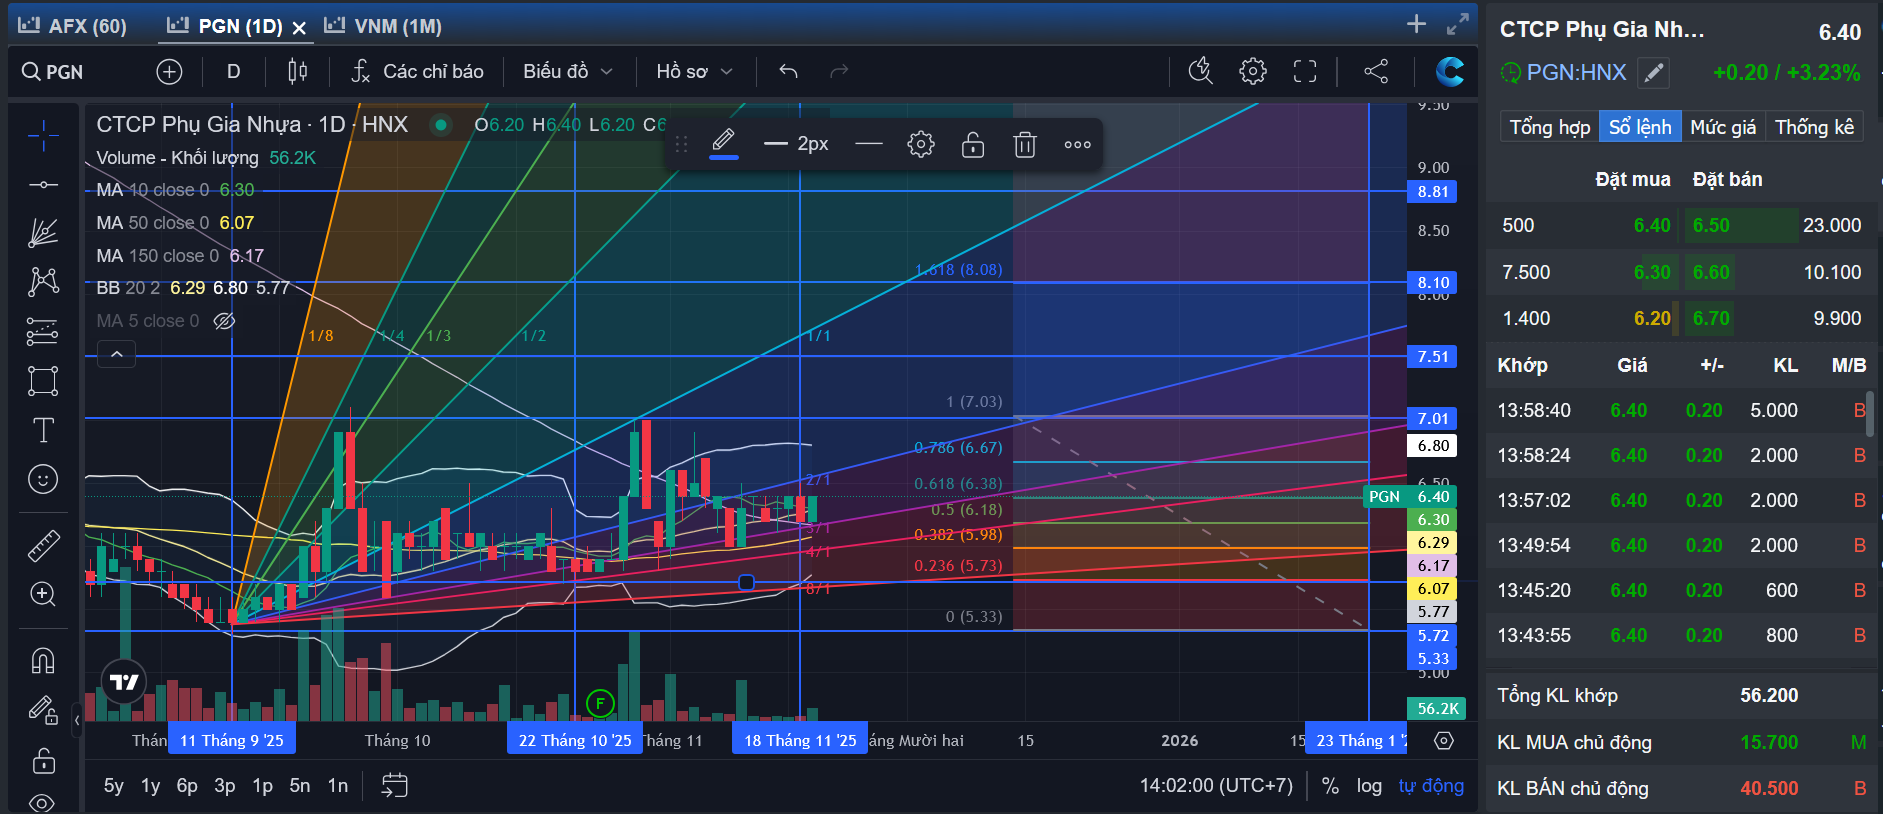Select the rectangle shapes tool
The height and width of the screenshot is (814, 1883).
coord(43,381)
